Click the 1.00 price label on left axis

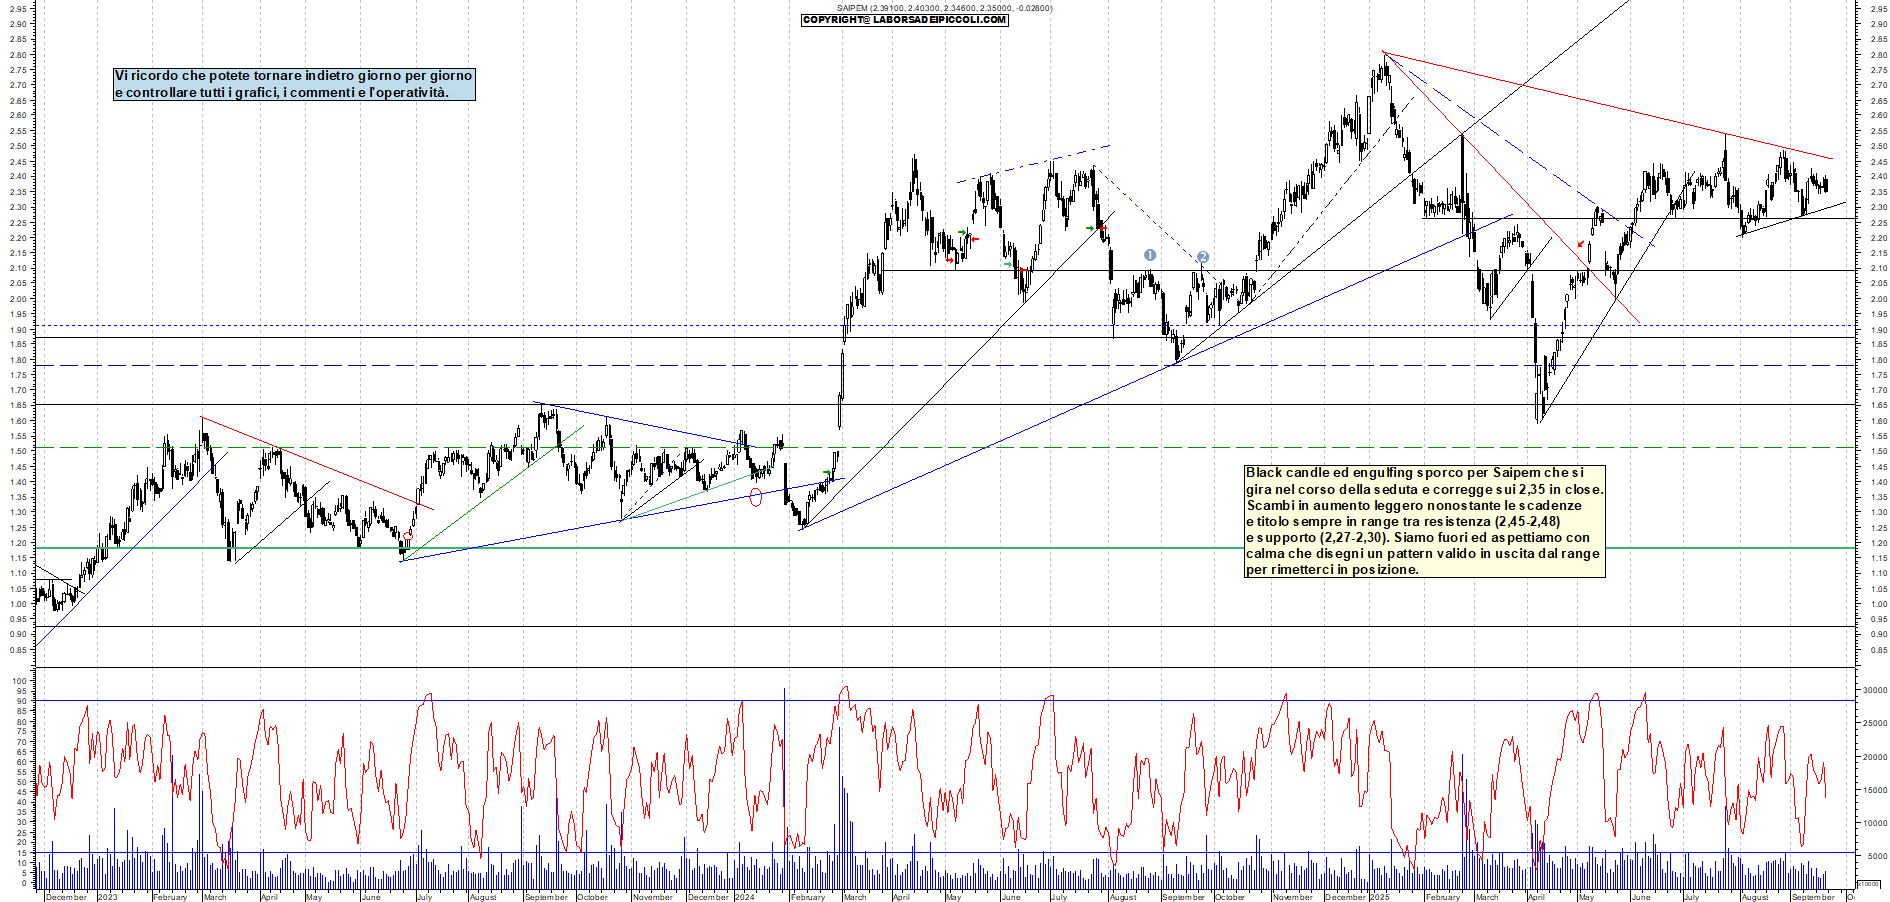[18, 604]
